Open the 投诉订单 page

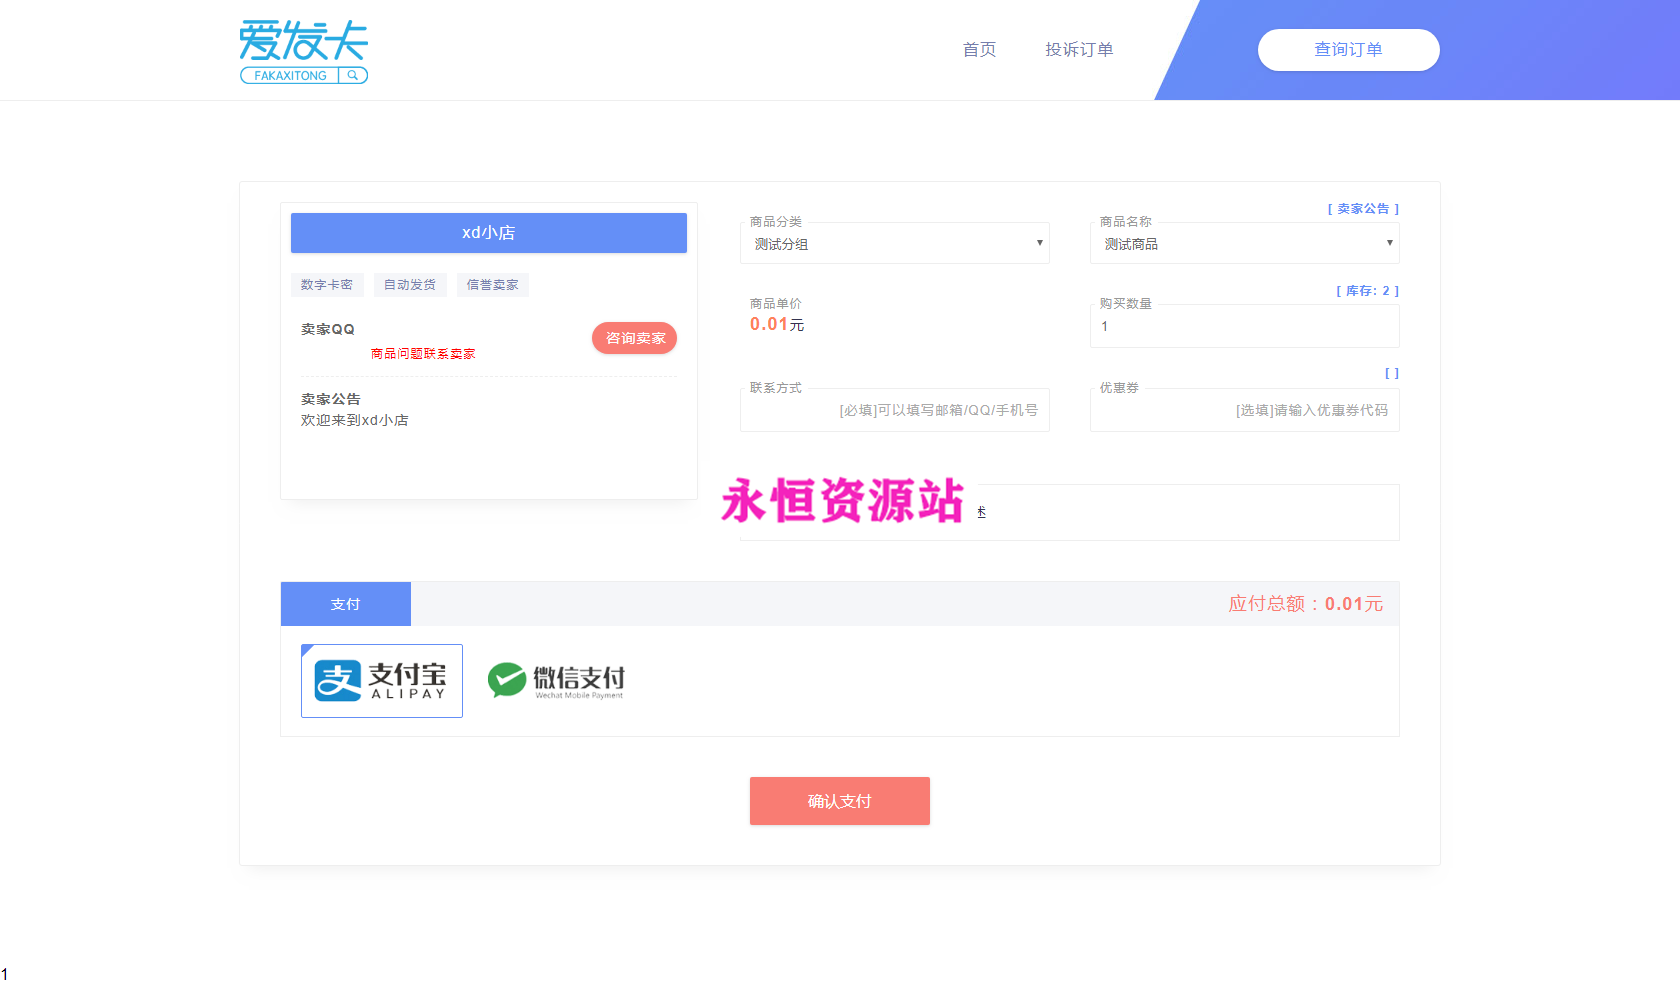coord(1079,50)
